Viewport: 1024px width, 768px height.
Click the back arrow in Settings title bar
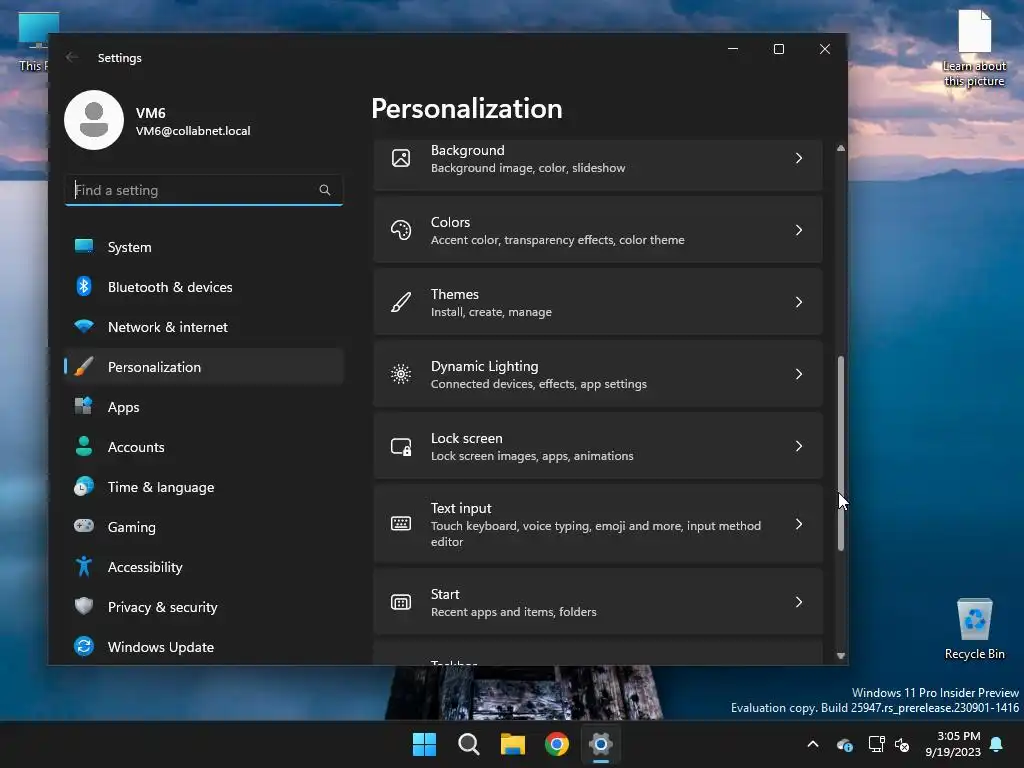click(x=72, y=57)
